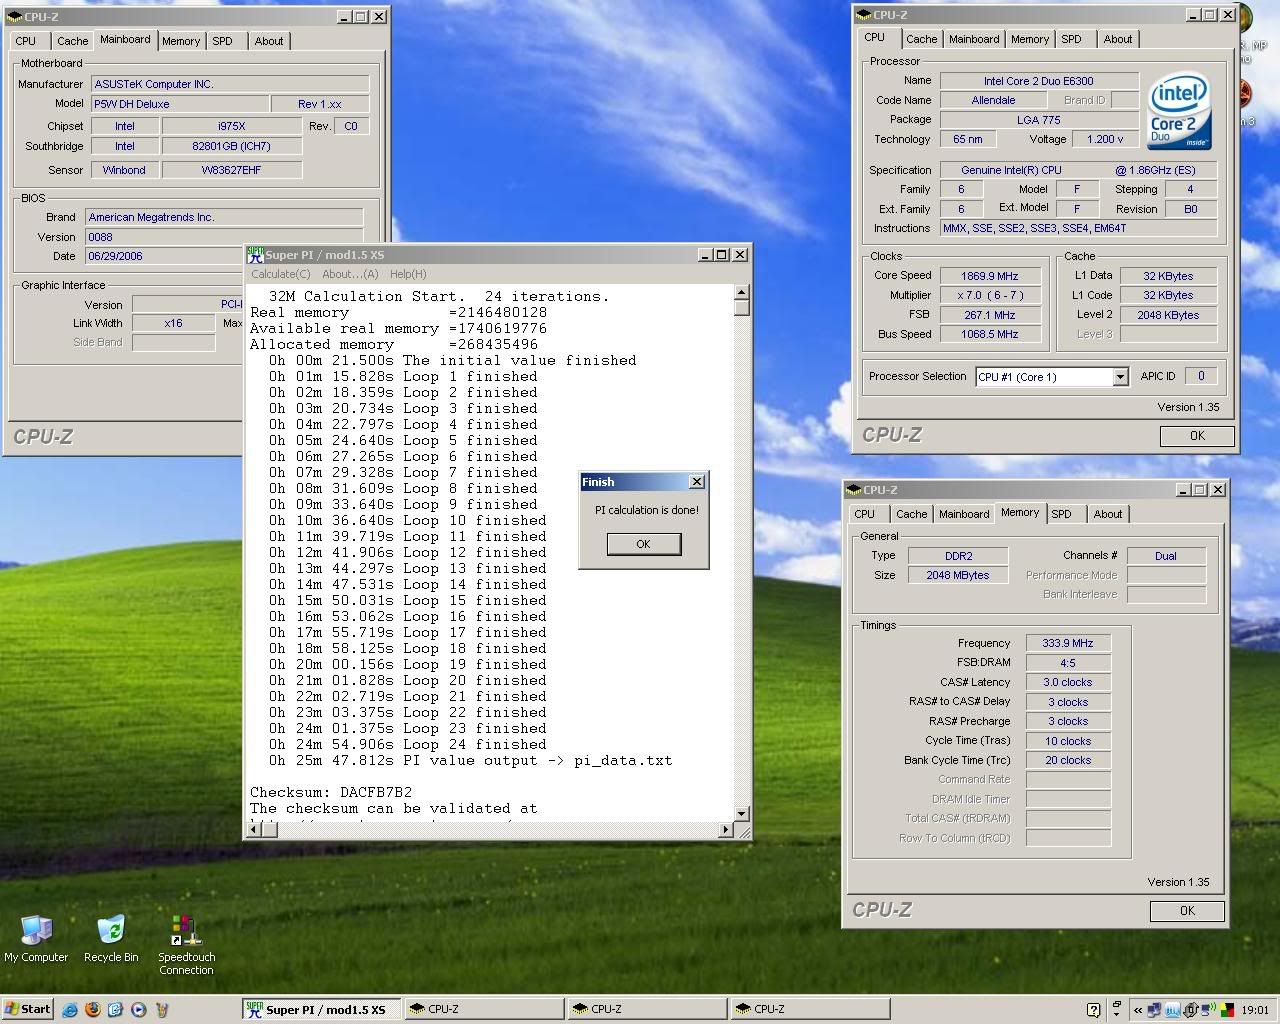Click FSB:DRAM ratio value 4:5
The image size is (1280, 1024).
(x=1068, y=663)
